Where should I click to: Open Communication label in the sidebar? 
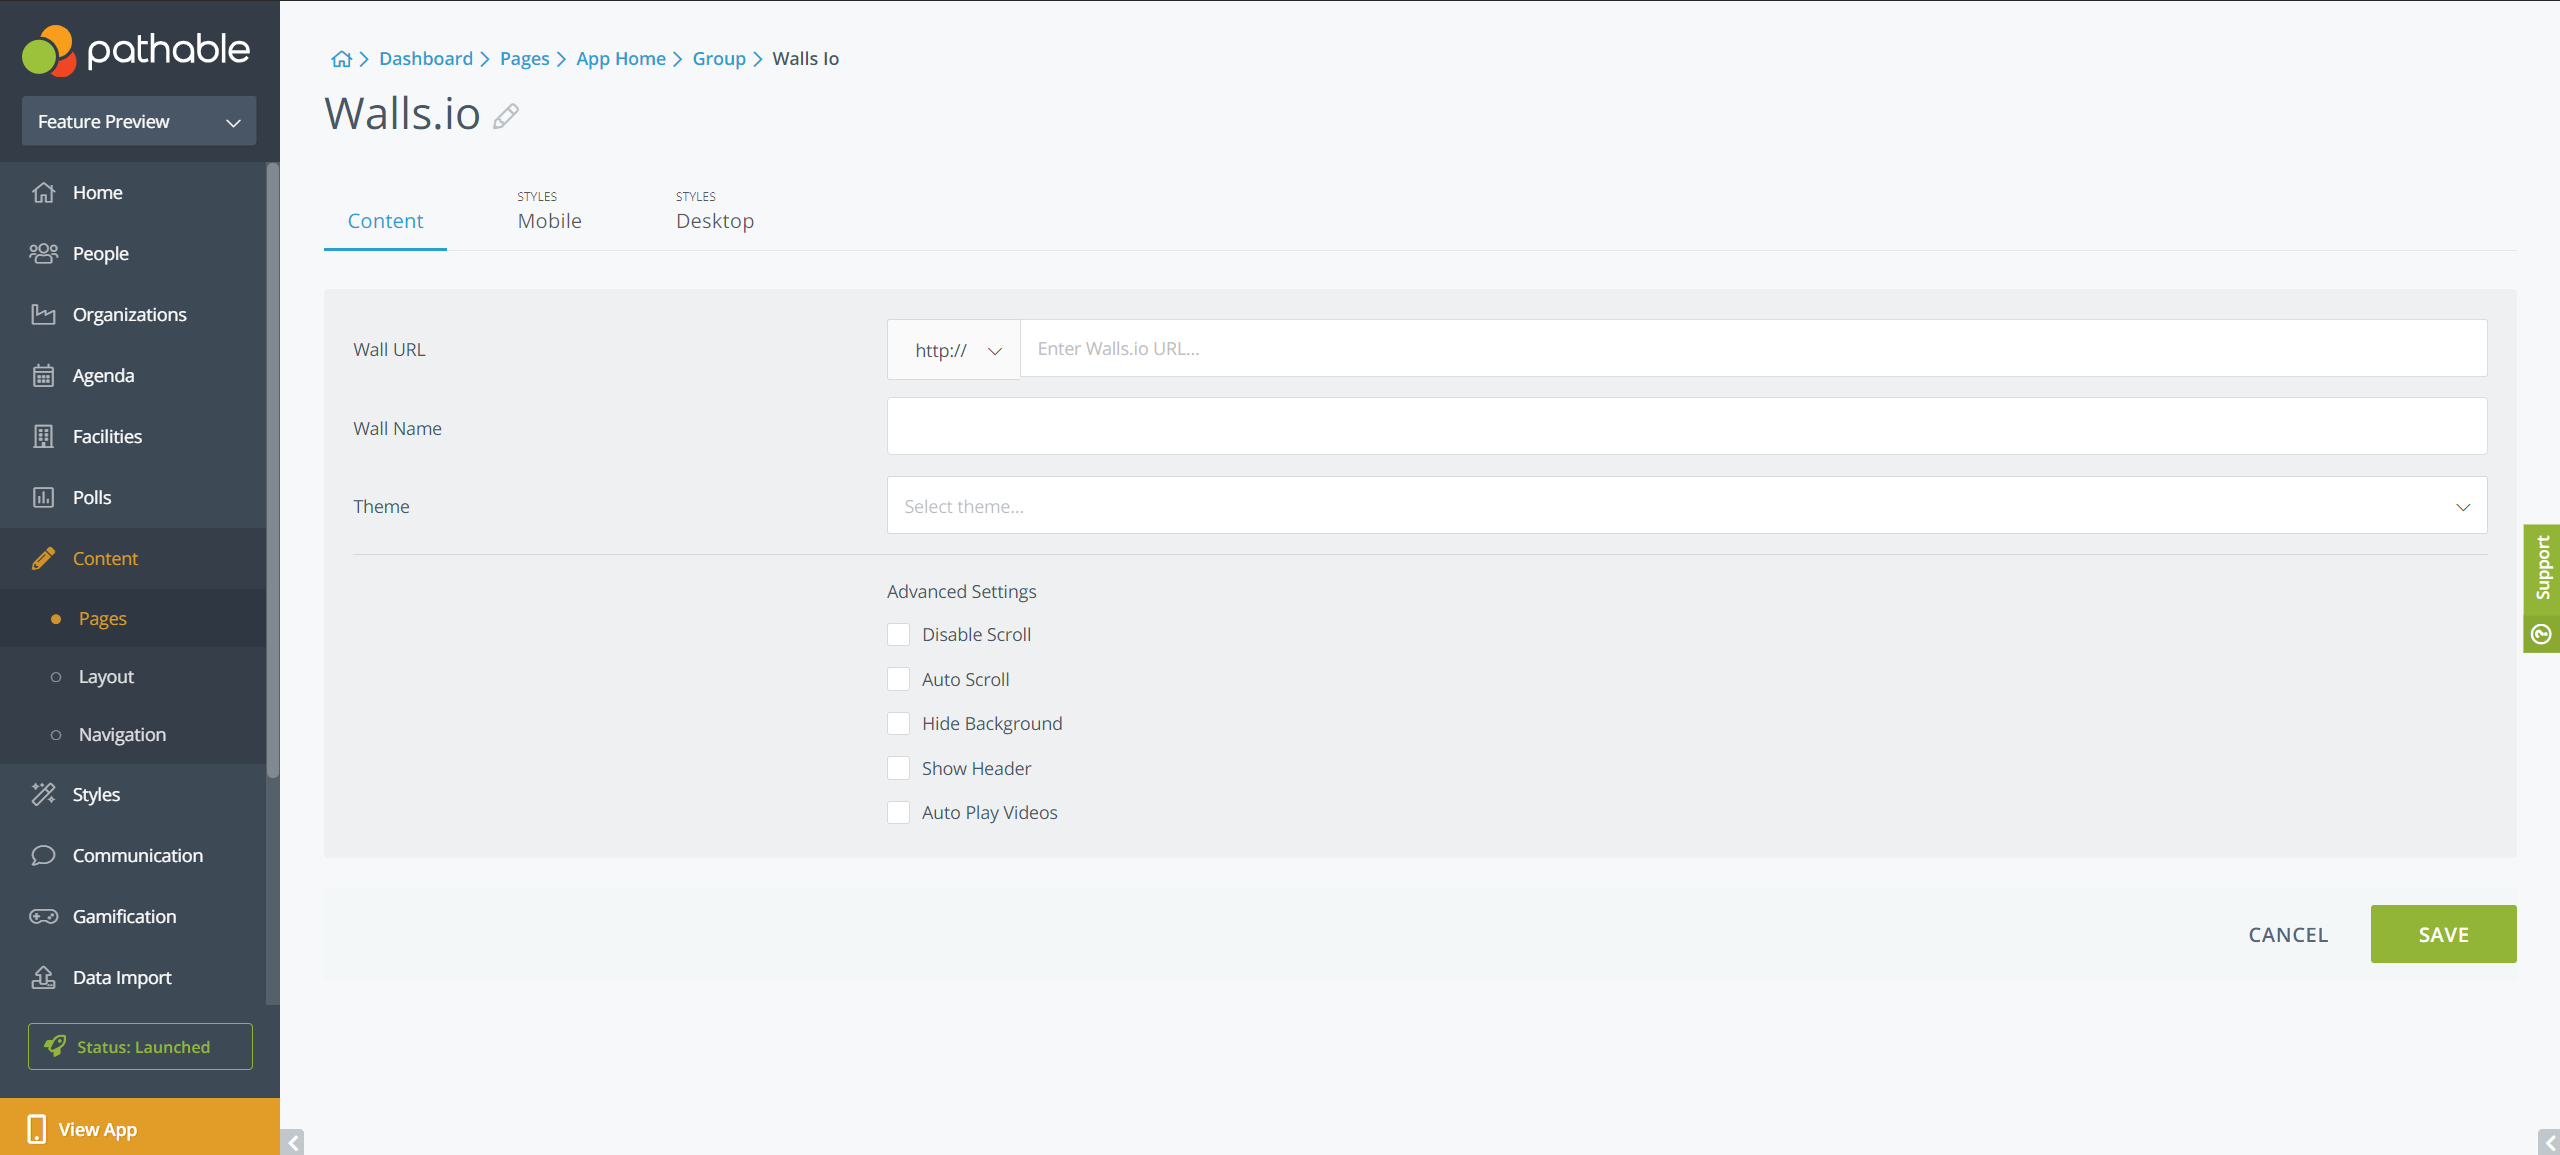click(138, 855)
